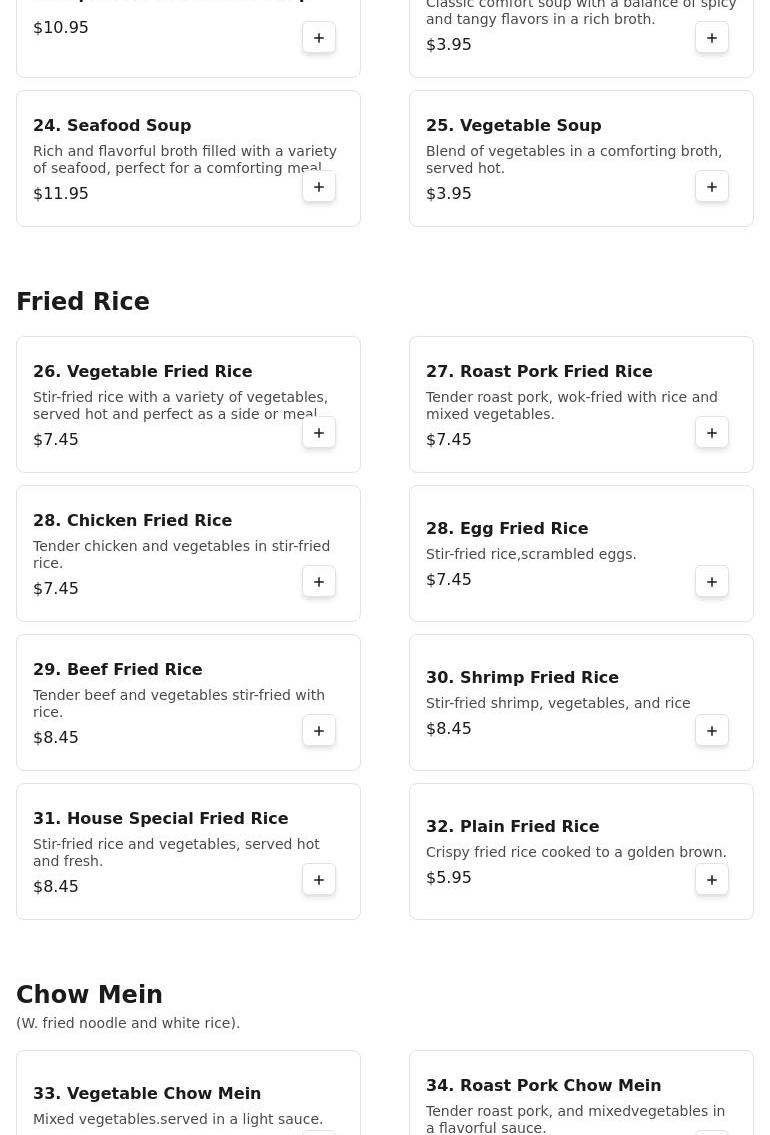Add Vegetable Soup with plus button

711,187
